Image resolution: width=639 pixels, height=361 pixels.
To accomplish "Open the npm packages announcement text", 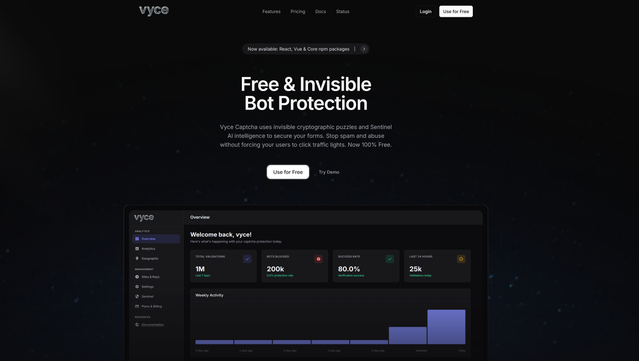I will (x=298, y=49).
